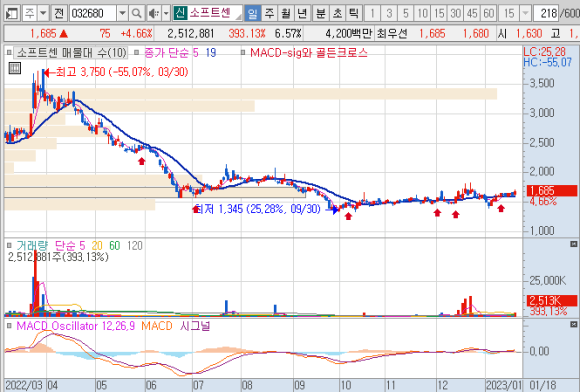Switch to second 초 chart period
Viewport: 580px width, 392px height.
pos(337,14)
